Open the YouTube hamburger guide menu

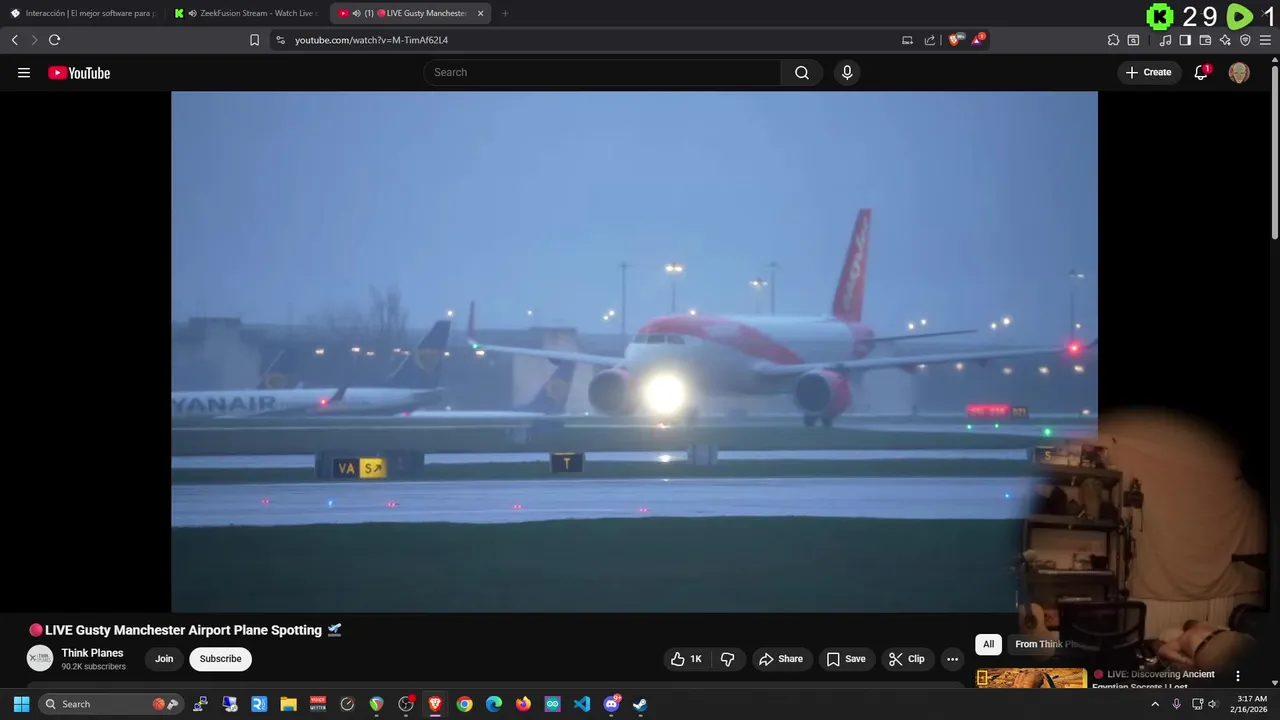[x=24, y=72]
